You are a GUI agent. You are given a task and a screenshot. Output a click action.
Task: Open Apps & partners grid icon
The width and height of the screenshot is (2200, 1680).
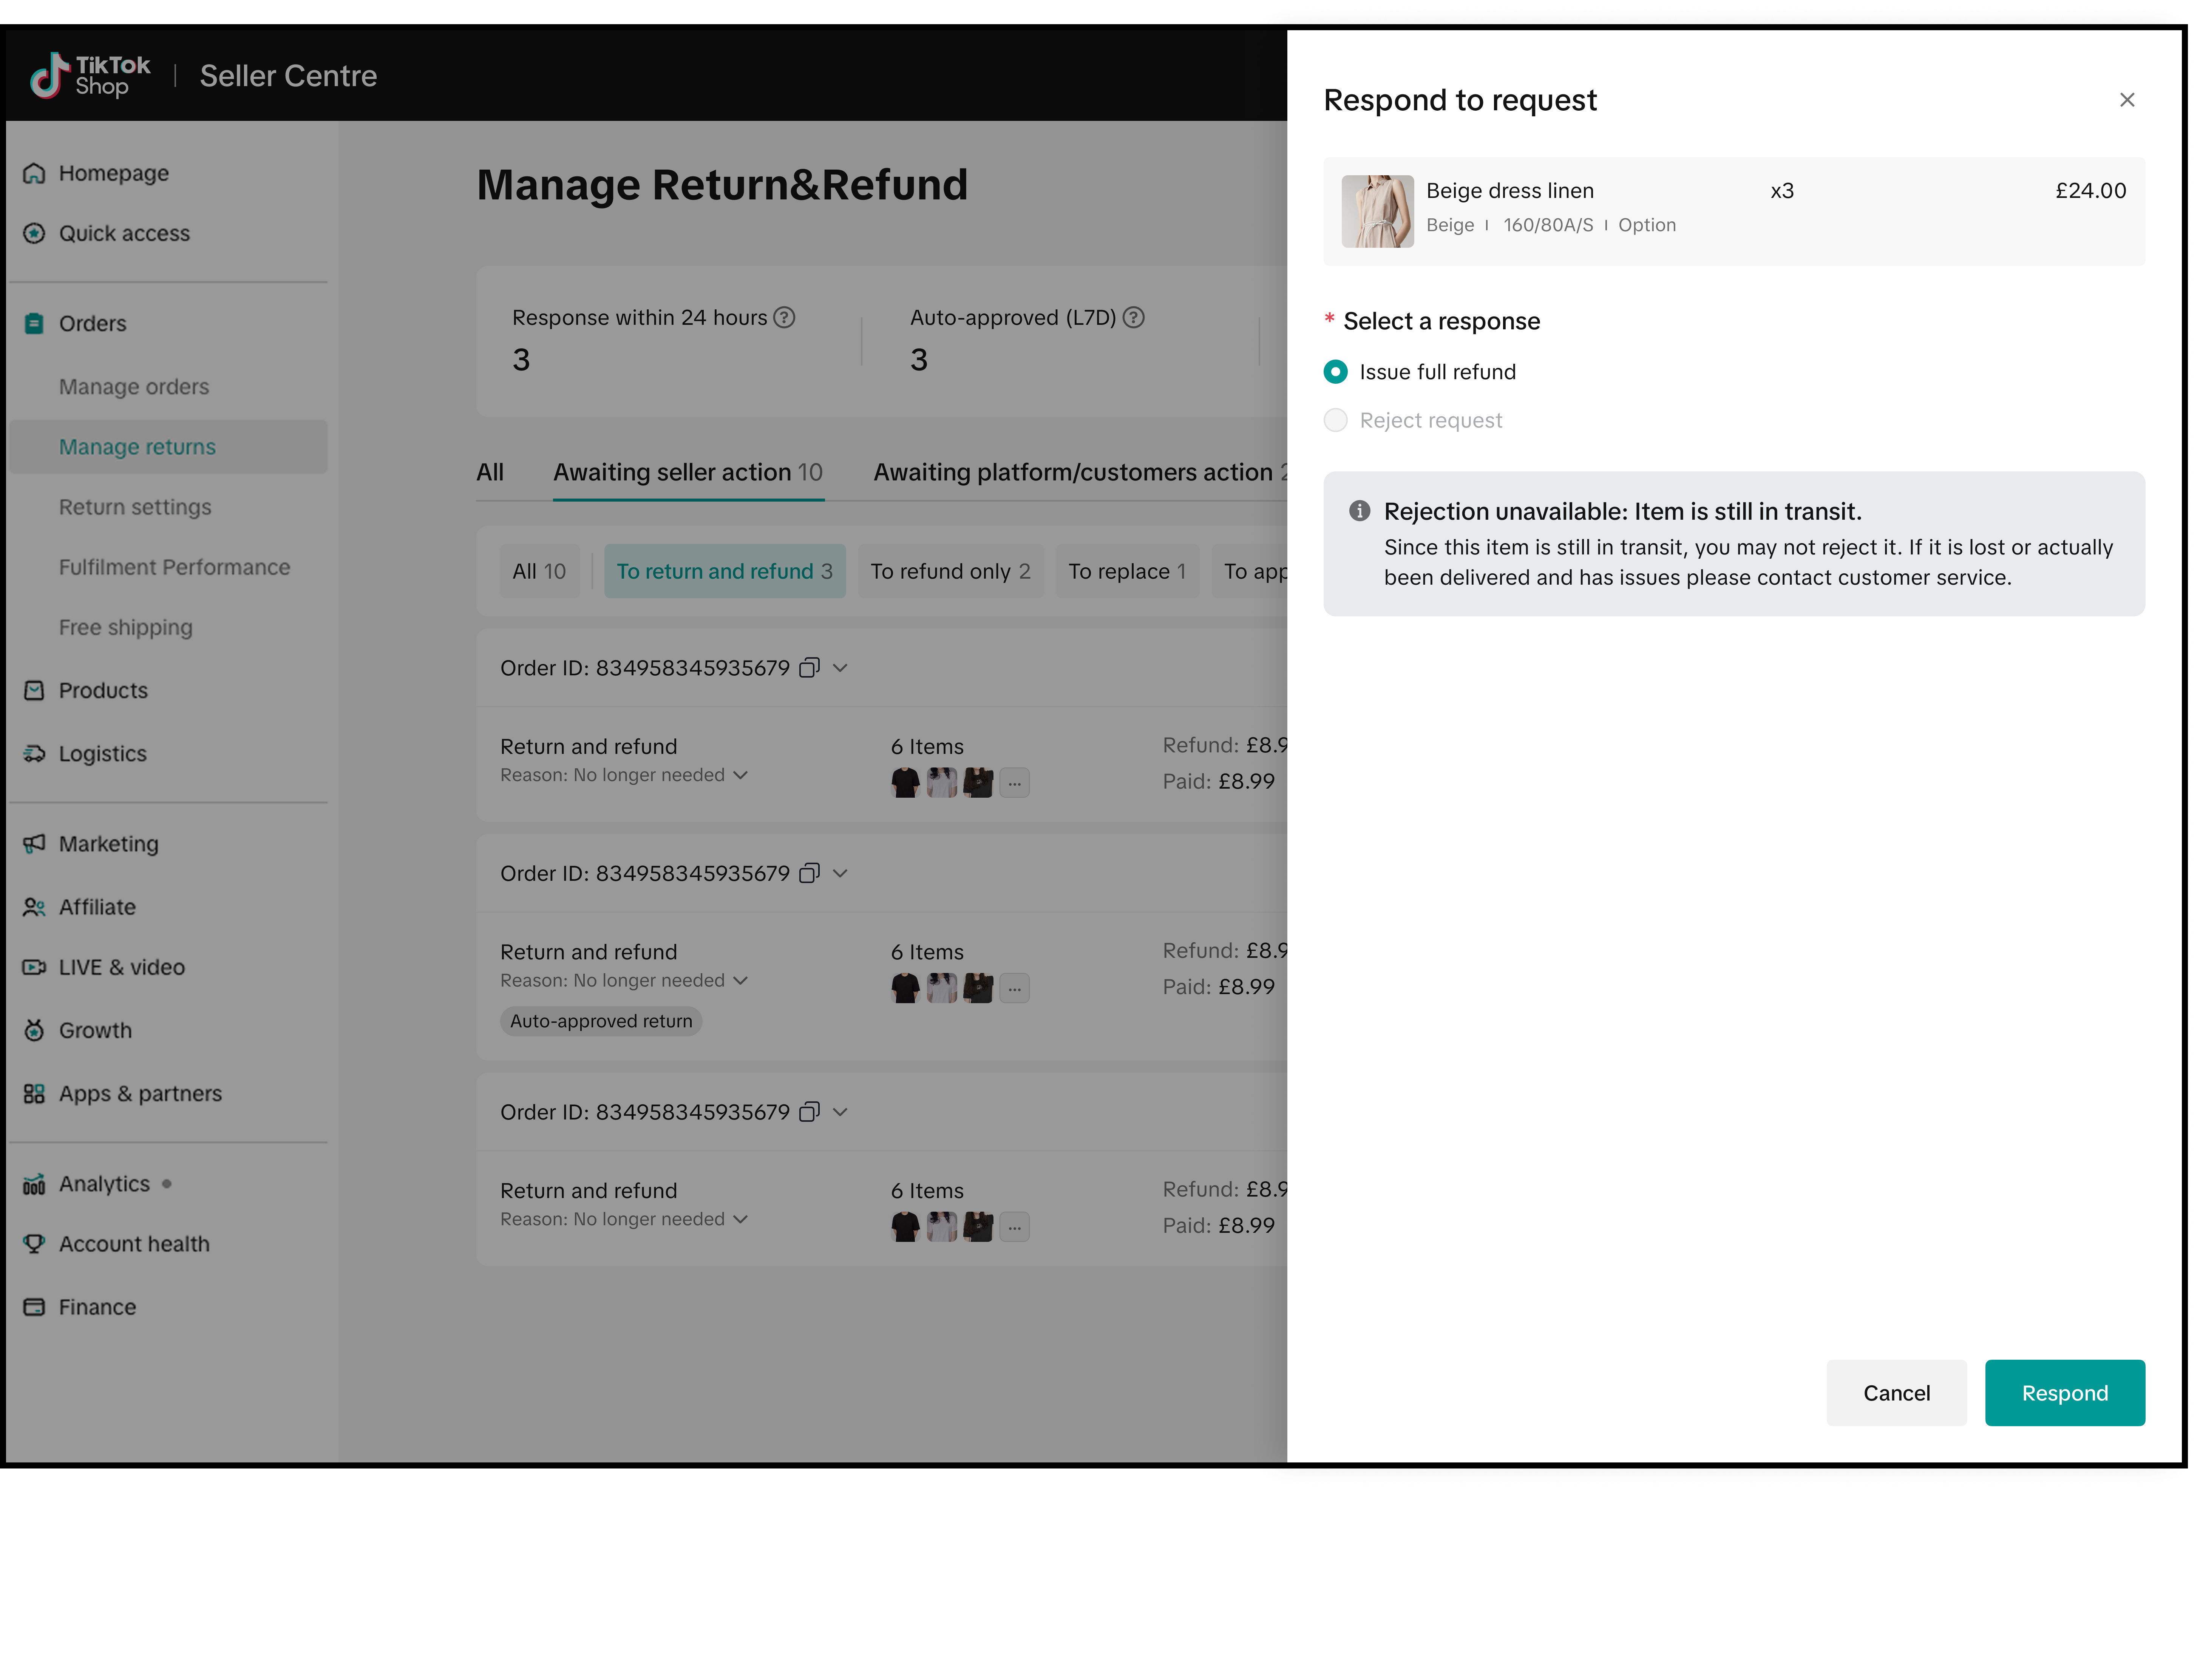pyautogui.click(x=34, y=1094)
